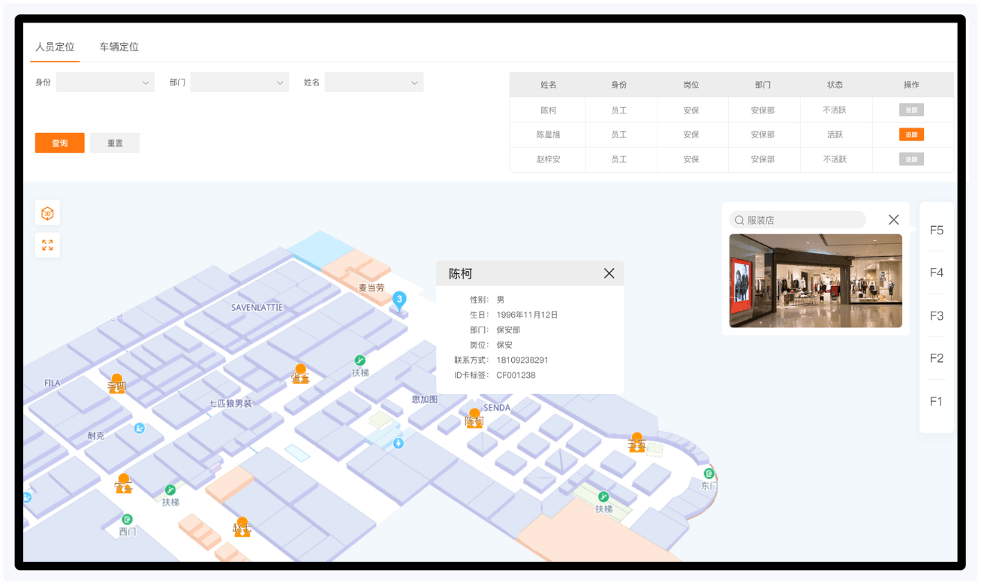981x585 pixels.
Task: Click the SAVENLATTIE store label
Action: click(257, 308)
